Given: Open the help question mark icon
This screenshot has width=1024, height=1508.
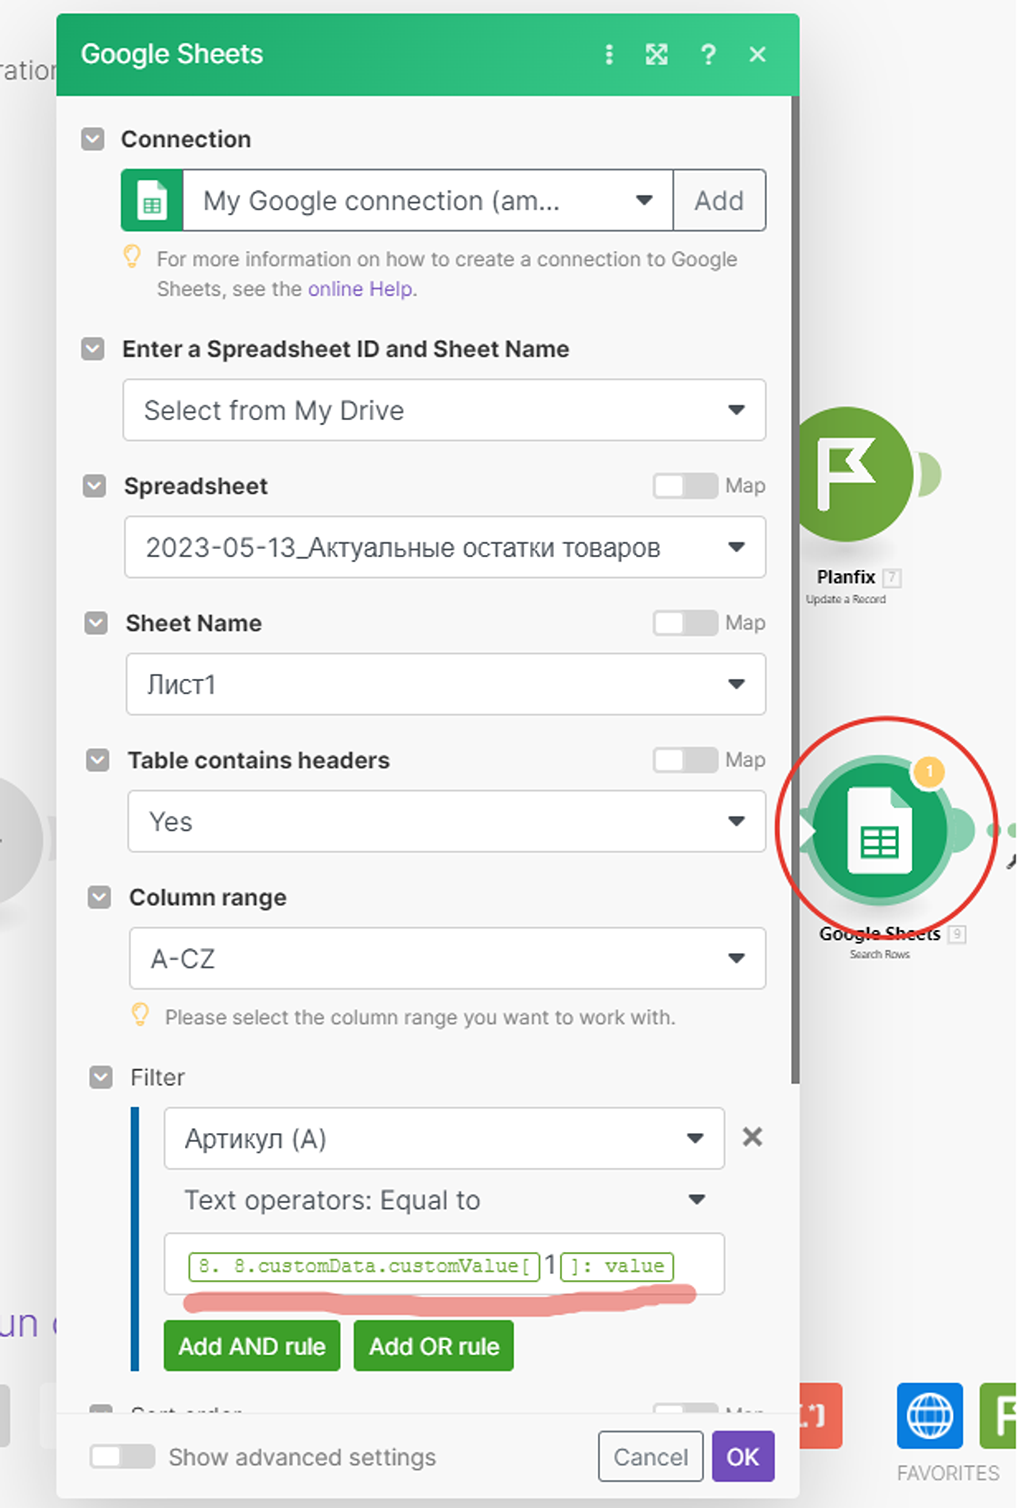Looking at the screenshot, I should (708, 55).
